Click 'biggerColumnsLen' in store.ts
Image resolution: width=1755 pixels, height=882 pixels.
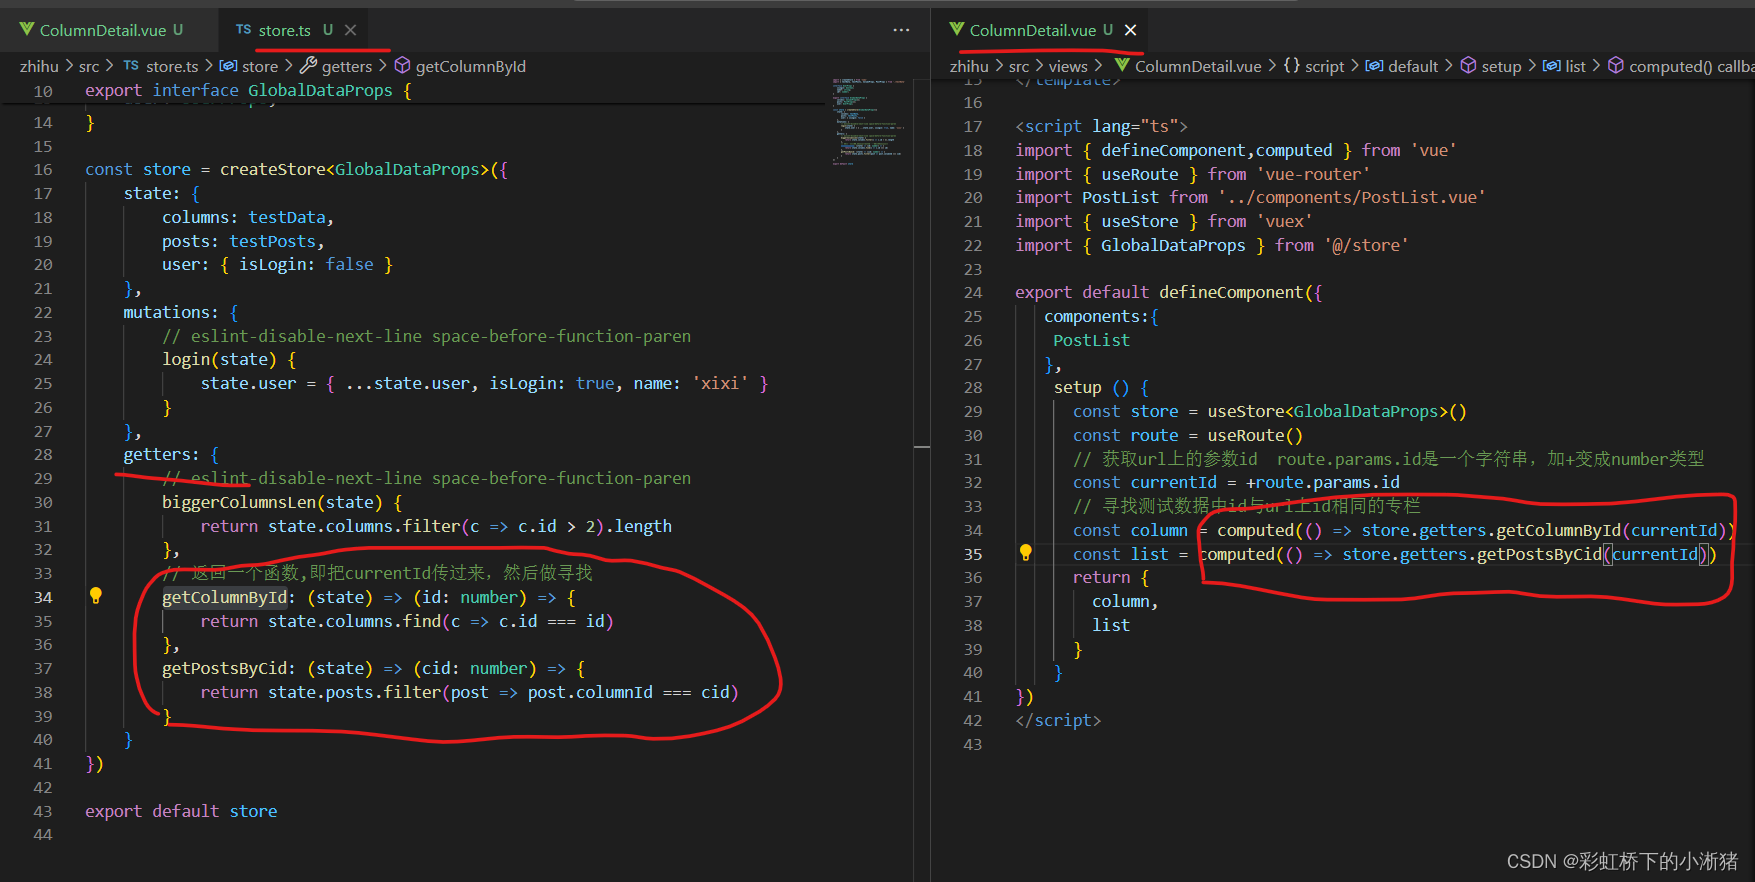click(x=239, y=502)
